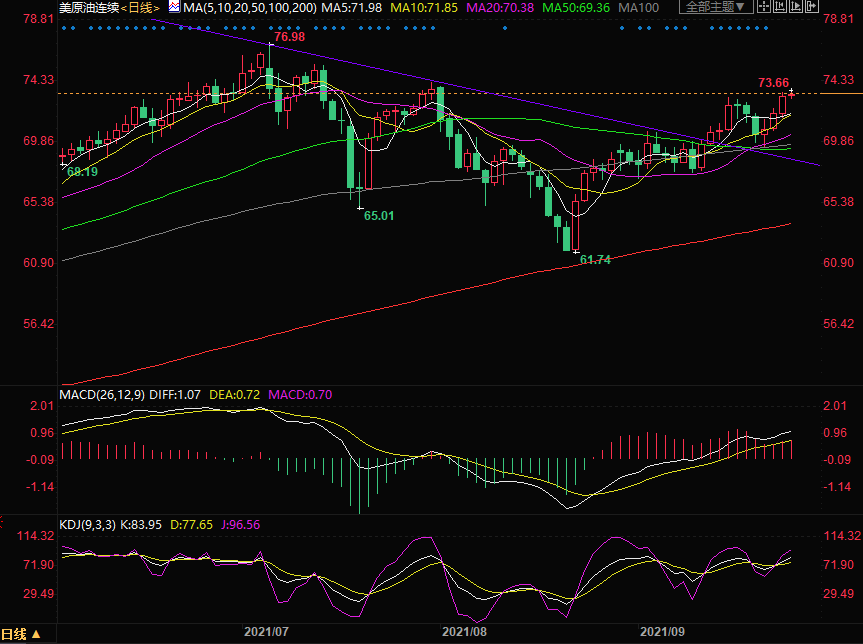Select the 73.66 latest price label
The width and height of the screenshot is (863, 644).
coord(773,82)
